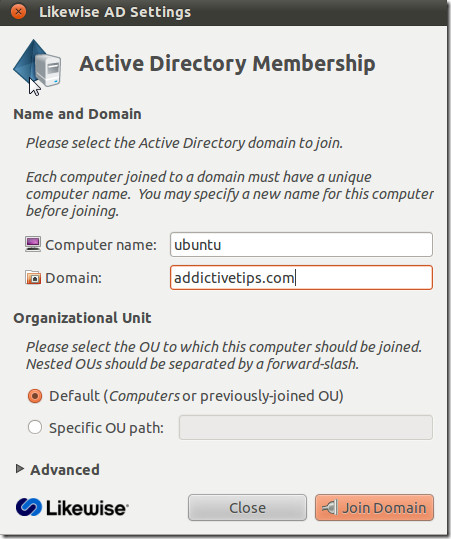Focus the Computer name field containing ubuntu
Viewport: 451px width, 539px height.
301,244
